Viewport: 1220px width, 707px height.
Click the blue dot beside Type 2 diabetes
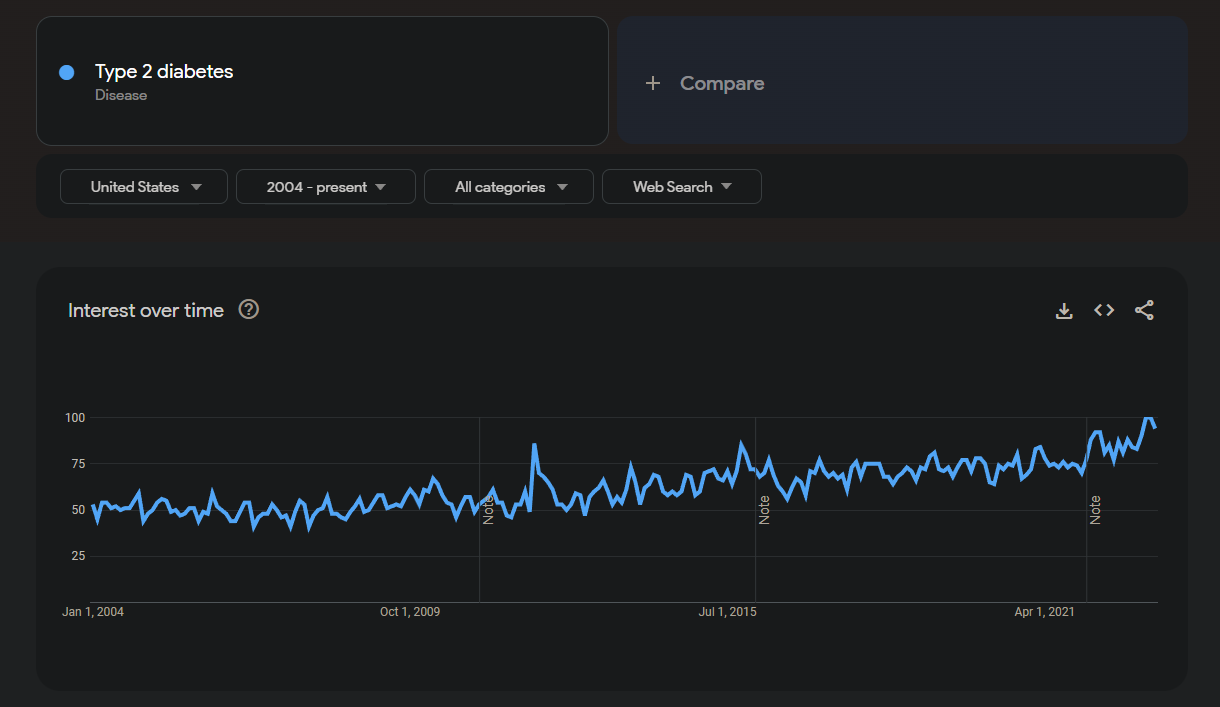pyautogui.click(x=67, y=72)
